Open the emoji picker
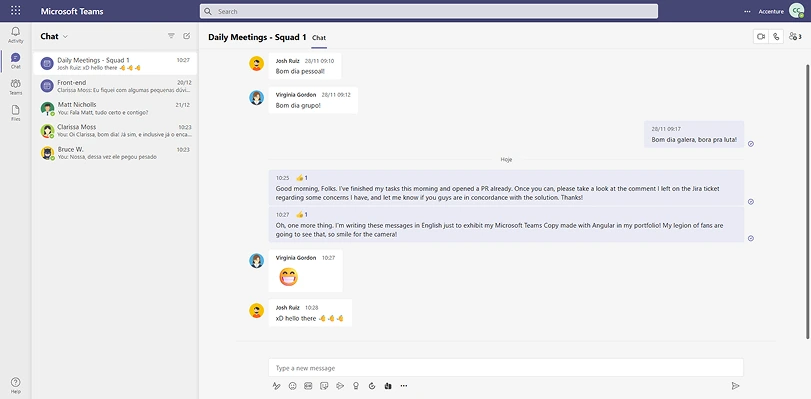The height and width of the screenshot is (399, 811). tap(292, 386)
